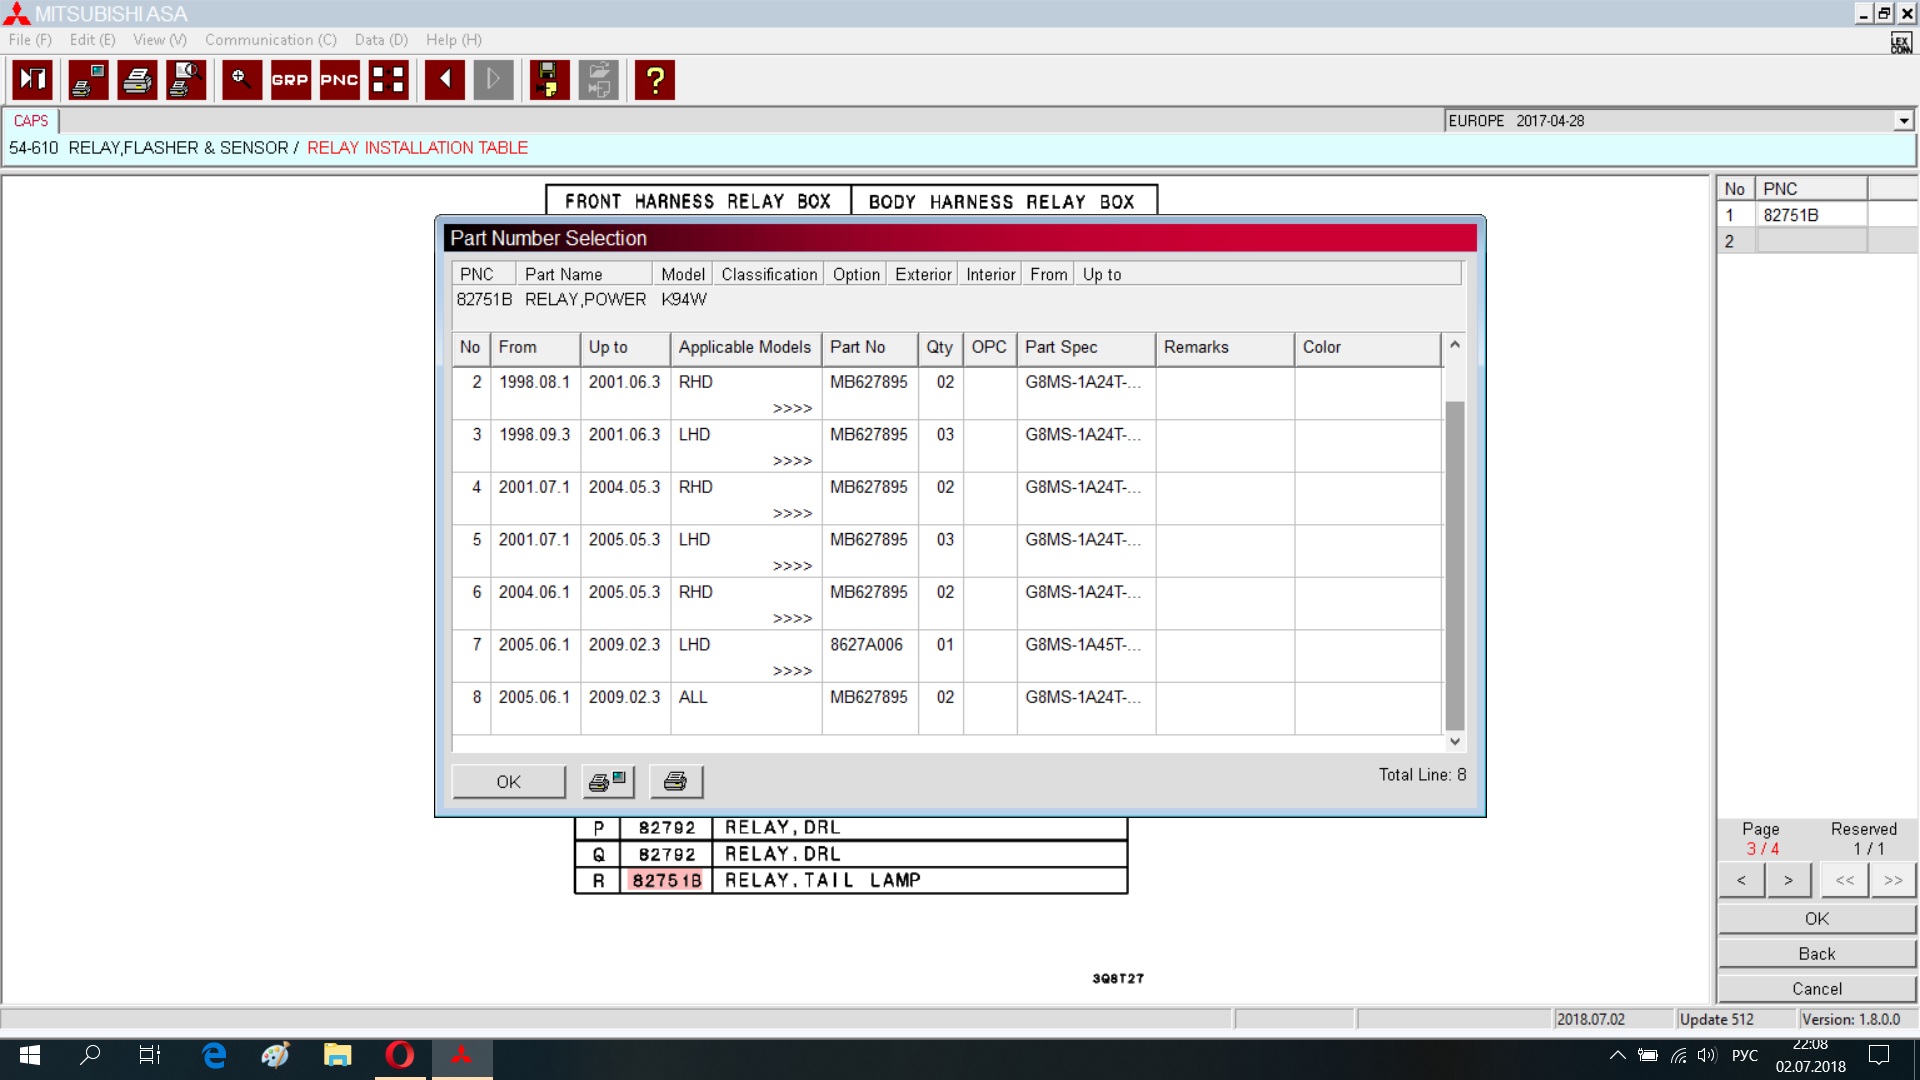Go to next page with > button
The width and height of the screenshot is (1920, 1080).
[x=1788, y=880]
